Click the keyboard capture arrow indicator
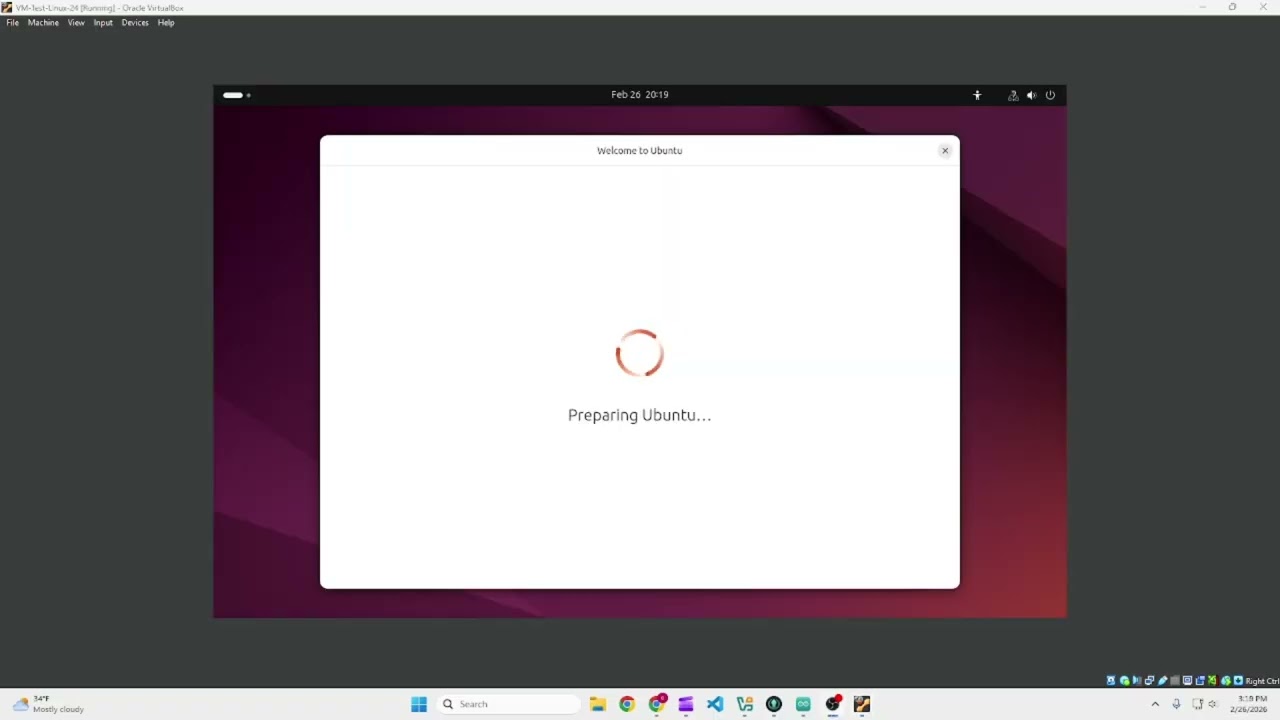This screenshot has height=720, width=1280. pyautogui.click(x=1238, y=681)
